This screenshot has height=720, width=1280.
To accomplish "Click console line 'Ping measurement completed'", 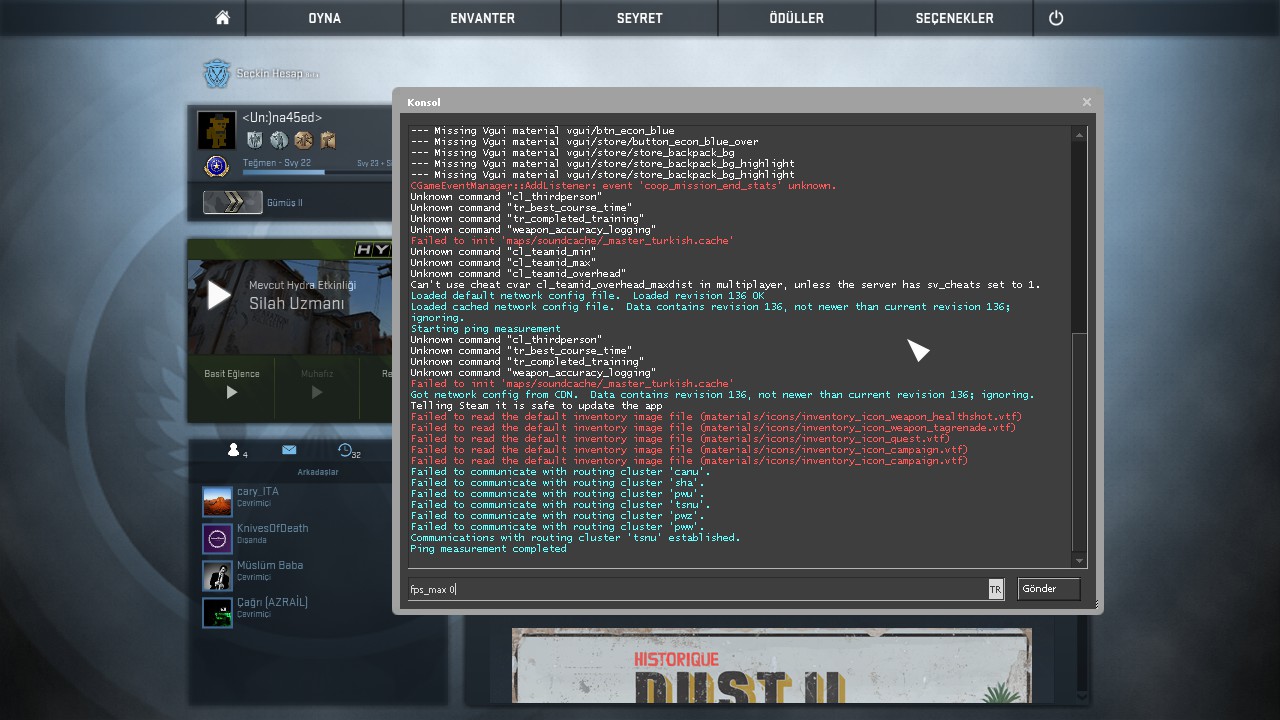I will click(488, 549).
